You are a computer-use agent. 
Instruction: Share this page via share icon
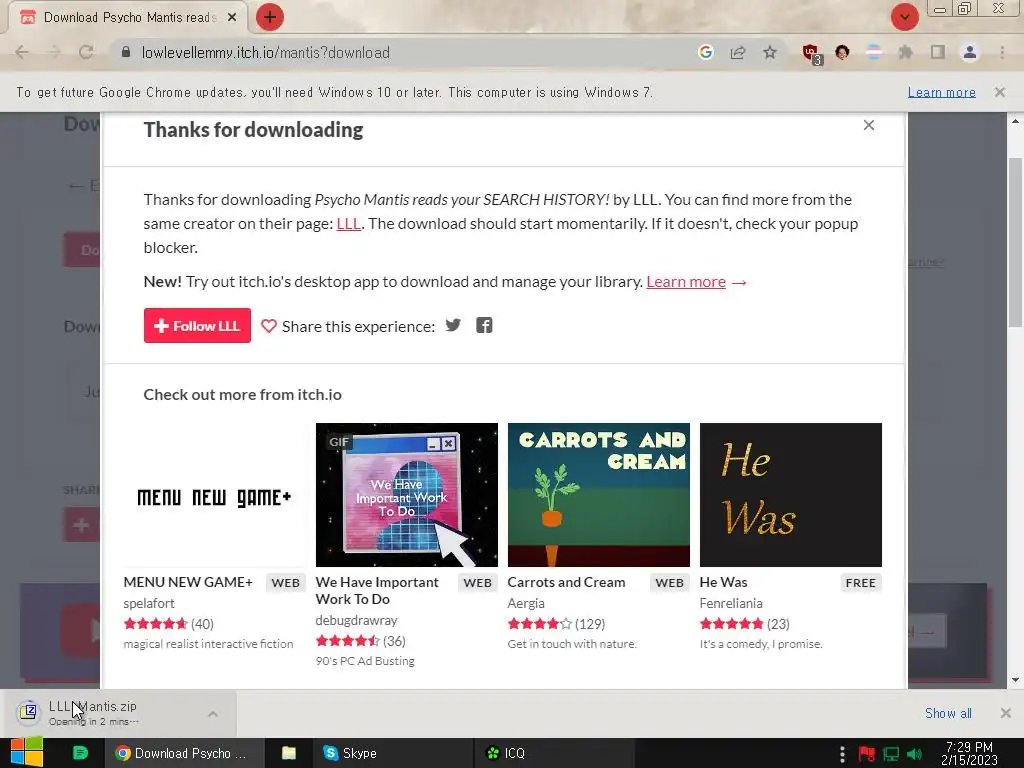(738, 53)
